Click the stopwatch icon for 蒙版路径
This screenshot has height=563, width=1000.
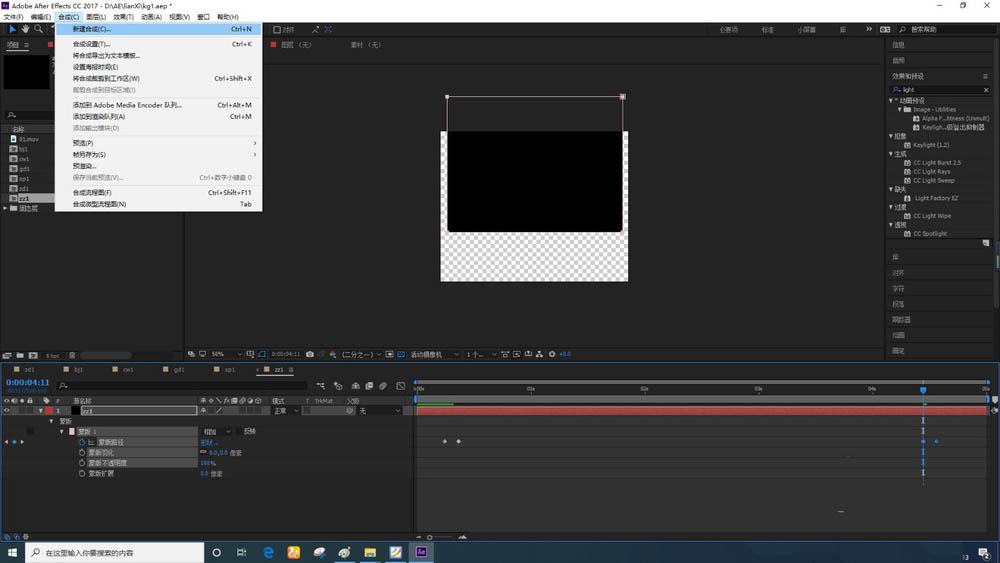pos(82,441)
